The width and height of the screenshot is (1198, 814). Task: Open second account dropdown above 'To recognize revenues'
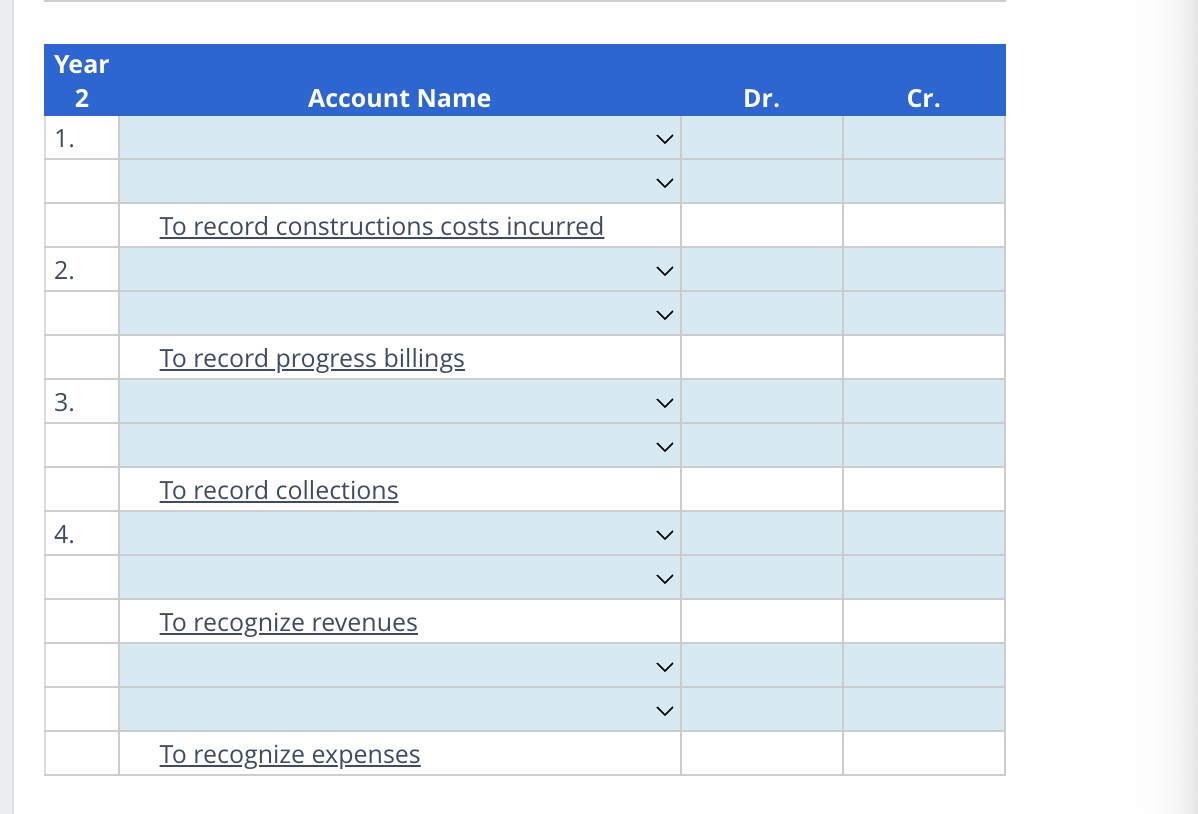pyautogui.click(x=400, y=578)
